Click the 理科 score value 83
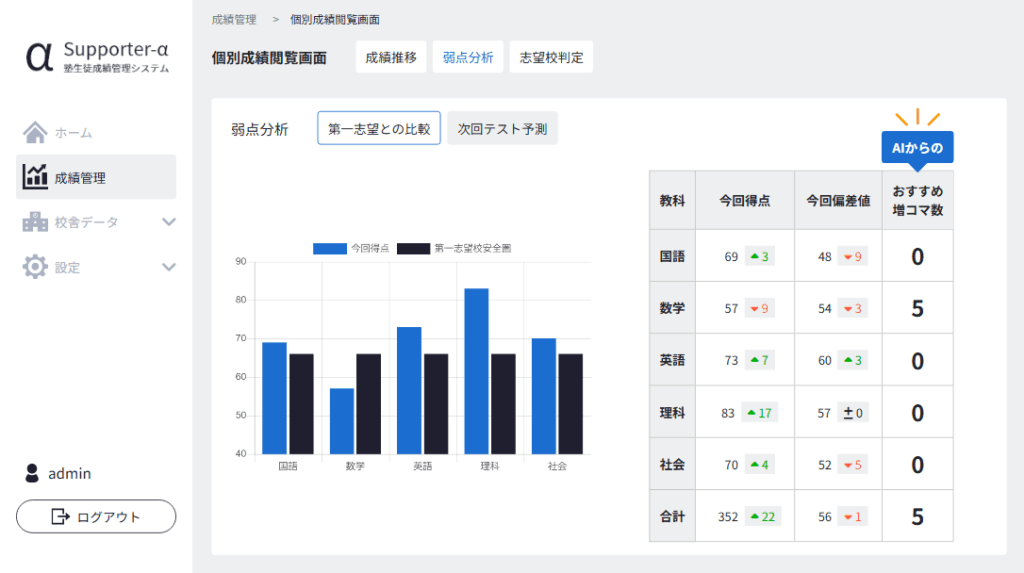Viewport: 1024px width, 573px height. click(728, 413)
